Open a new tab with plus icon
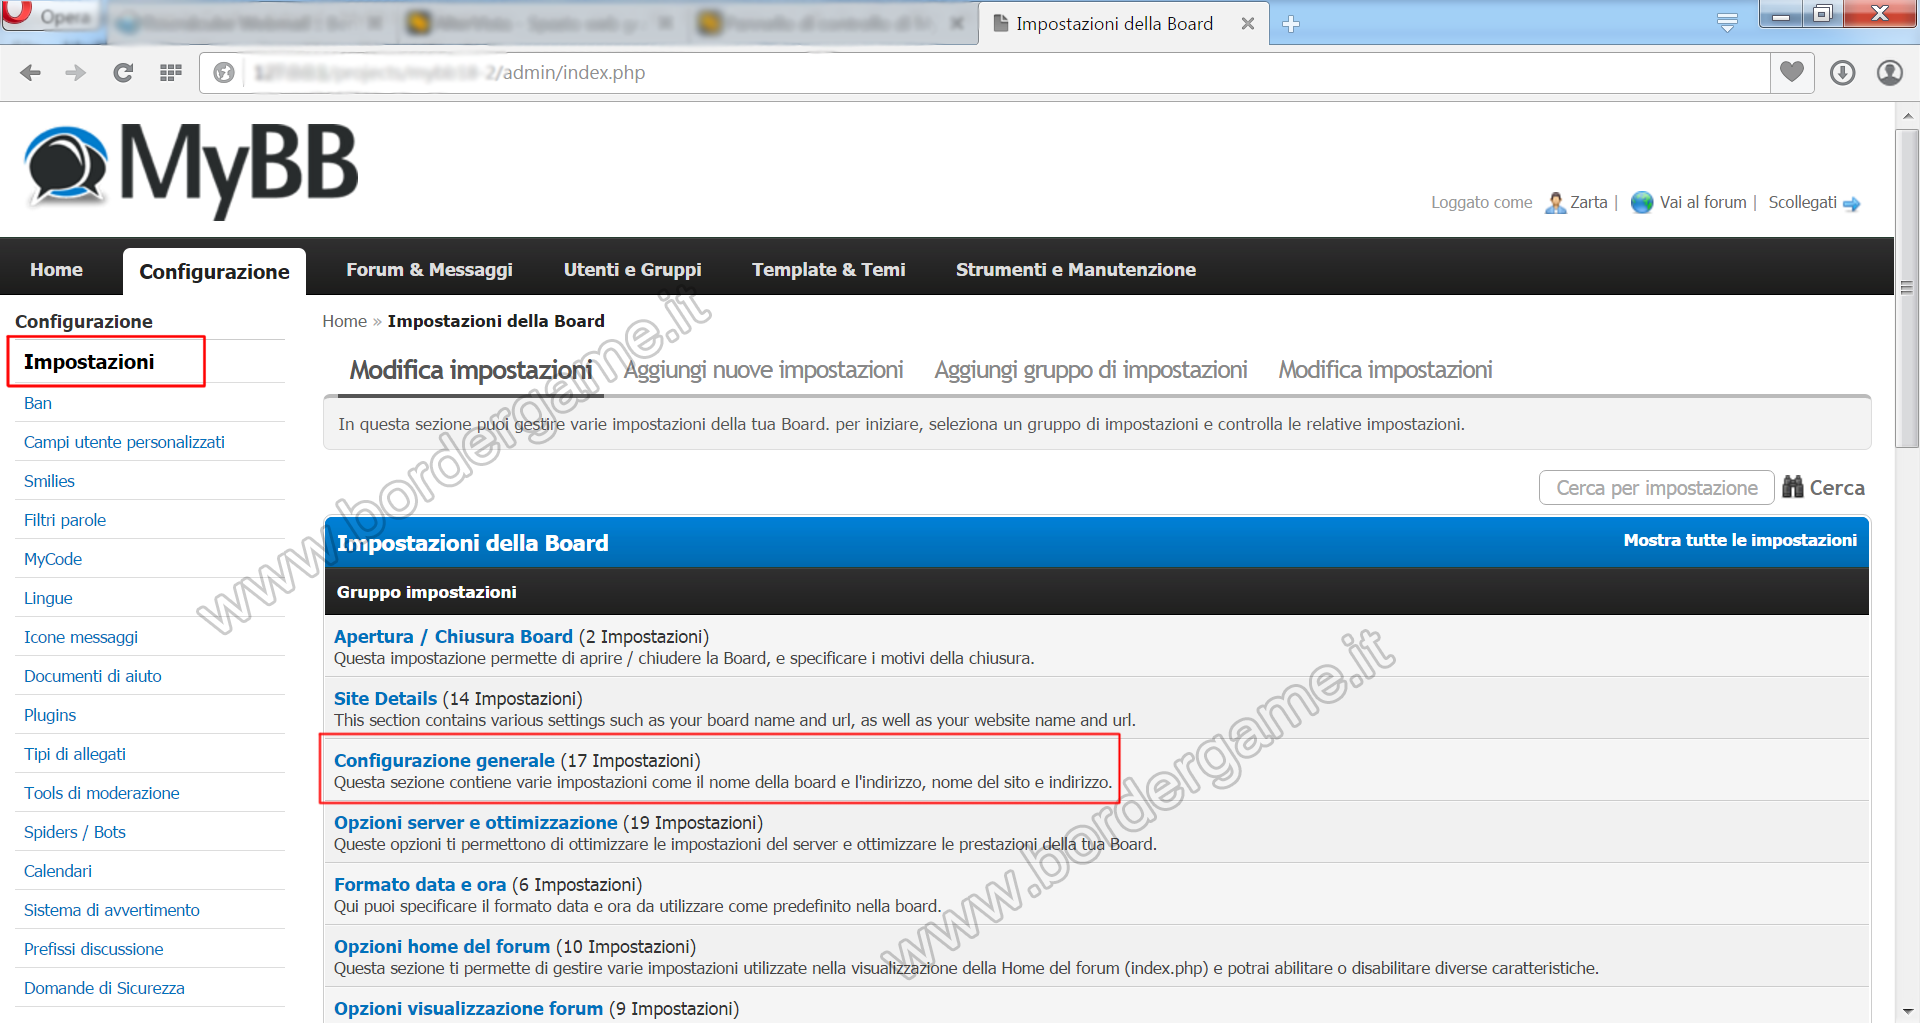The image size is (1920, 1023). pyautogui.click(x=1291, y=24)
